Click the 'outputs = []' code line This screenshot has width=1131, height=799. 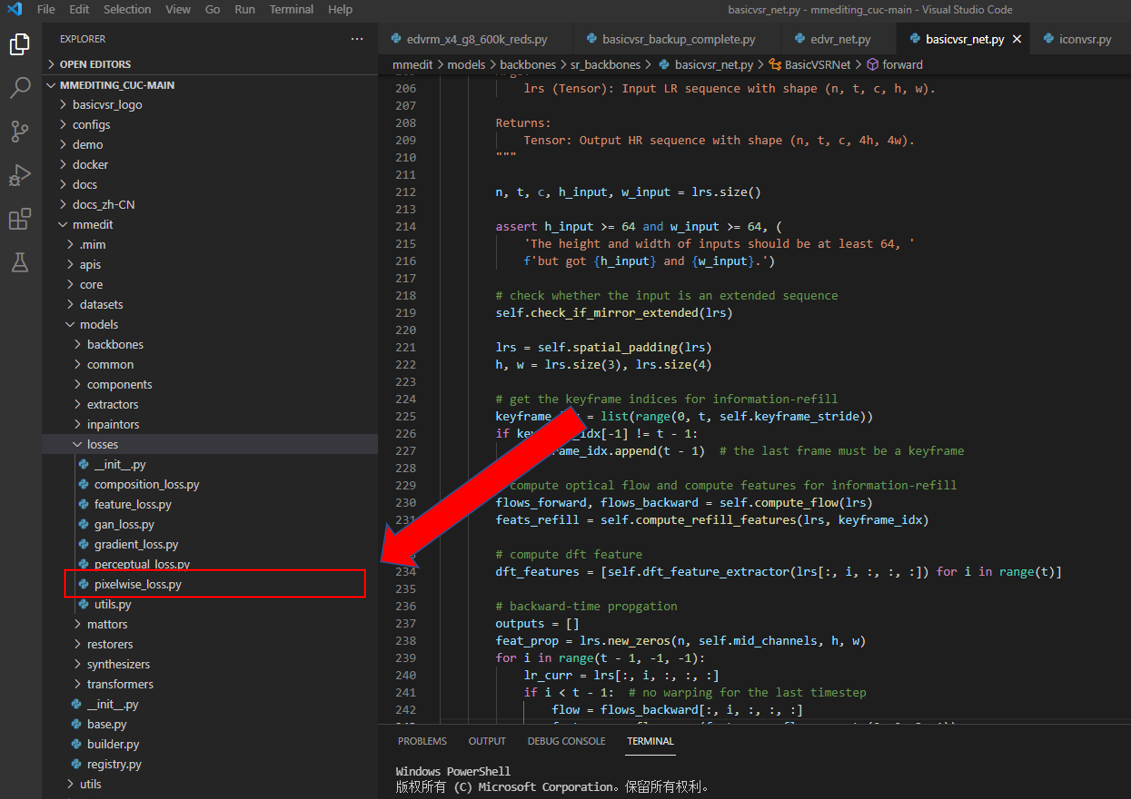537,624
